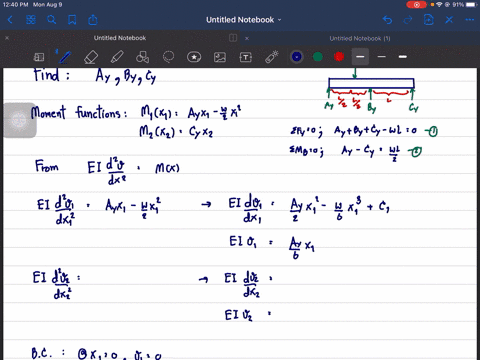Viewport: 480px width, 360px height.
Task: Close the Untitled Notebook (1) tab
Action: (x=247, y=38)
